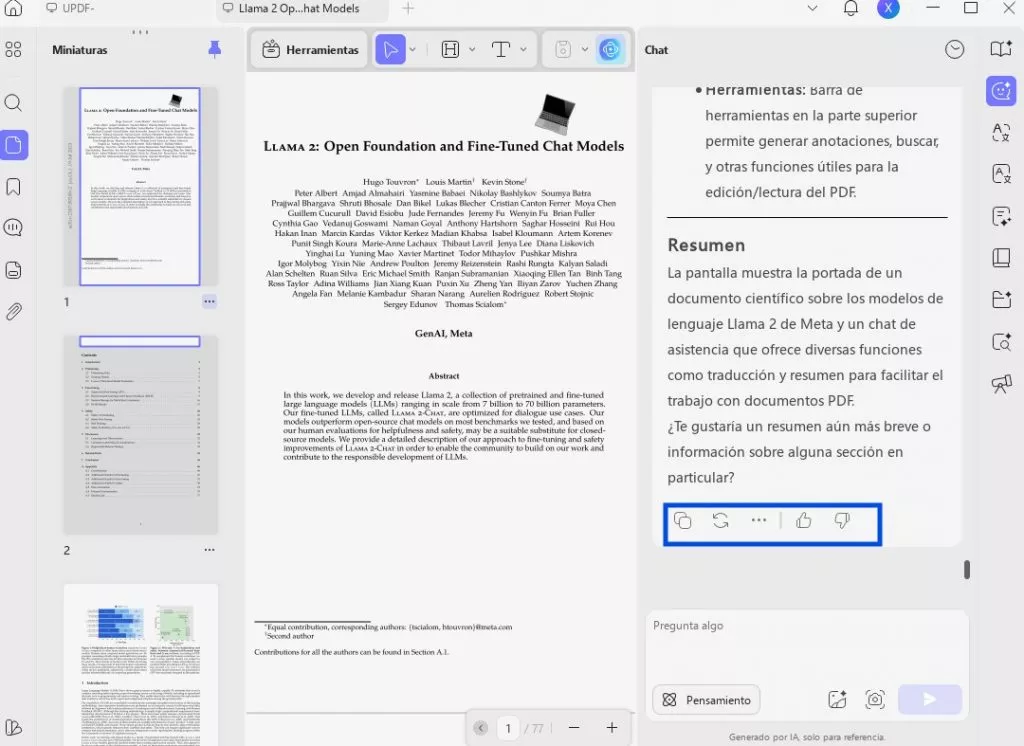Open options menu for page 1 thumbnail

coord(209,301)
